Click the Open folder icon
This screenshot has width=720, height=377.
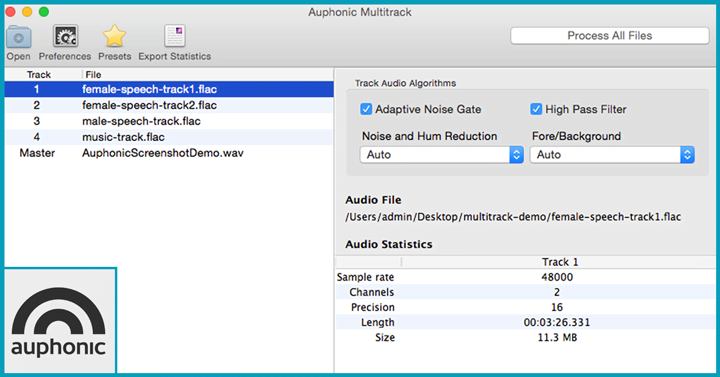(19, 37)
